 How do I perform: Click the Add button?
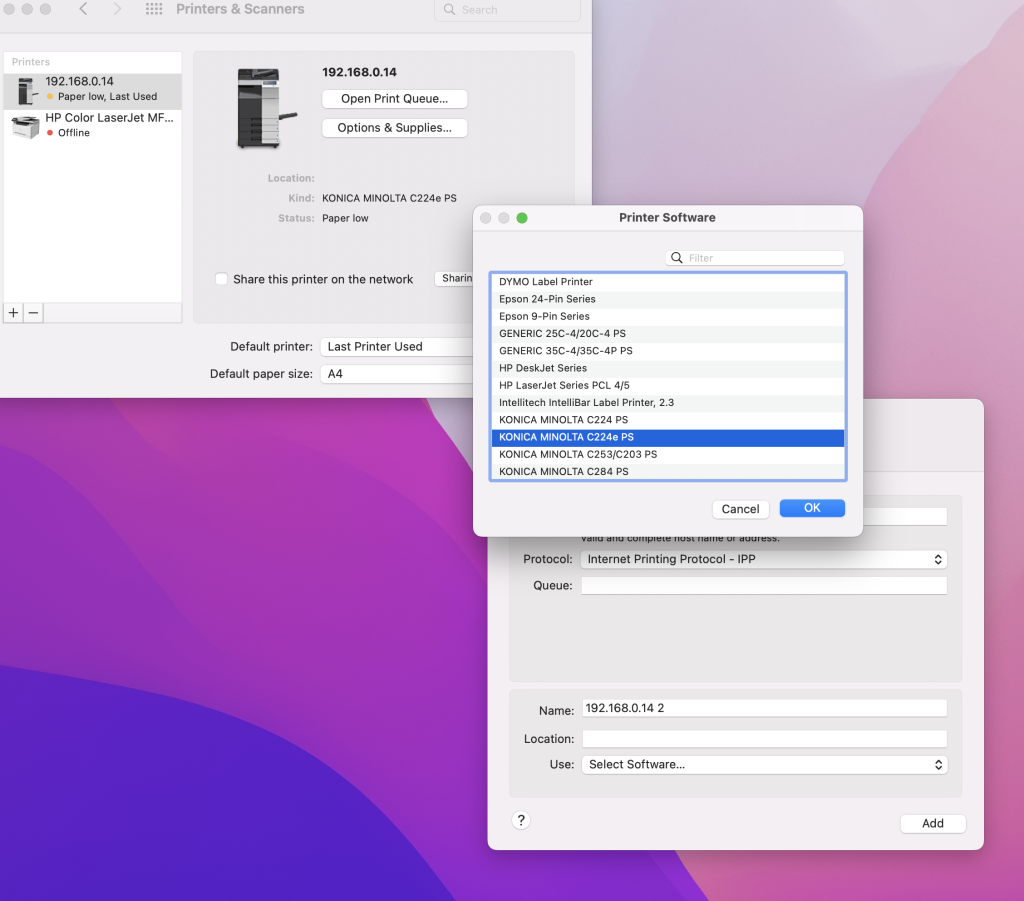point(933,824)
